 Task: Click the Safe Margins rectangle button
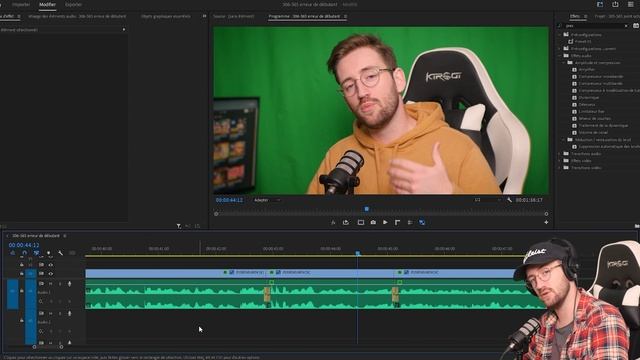pyautogui.click(x=361, y=222)
